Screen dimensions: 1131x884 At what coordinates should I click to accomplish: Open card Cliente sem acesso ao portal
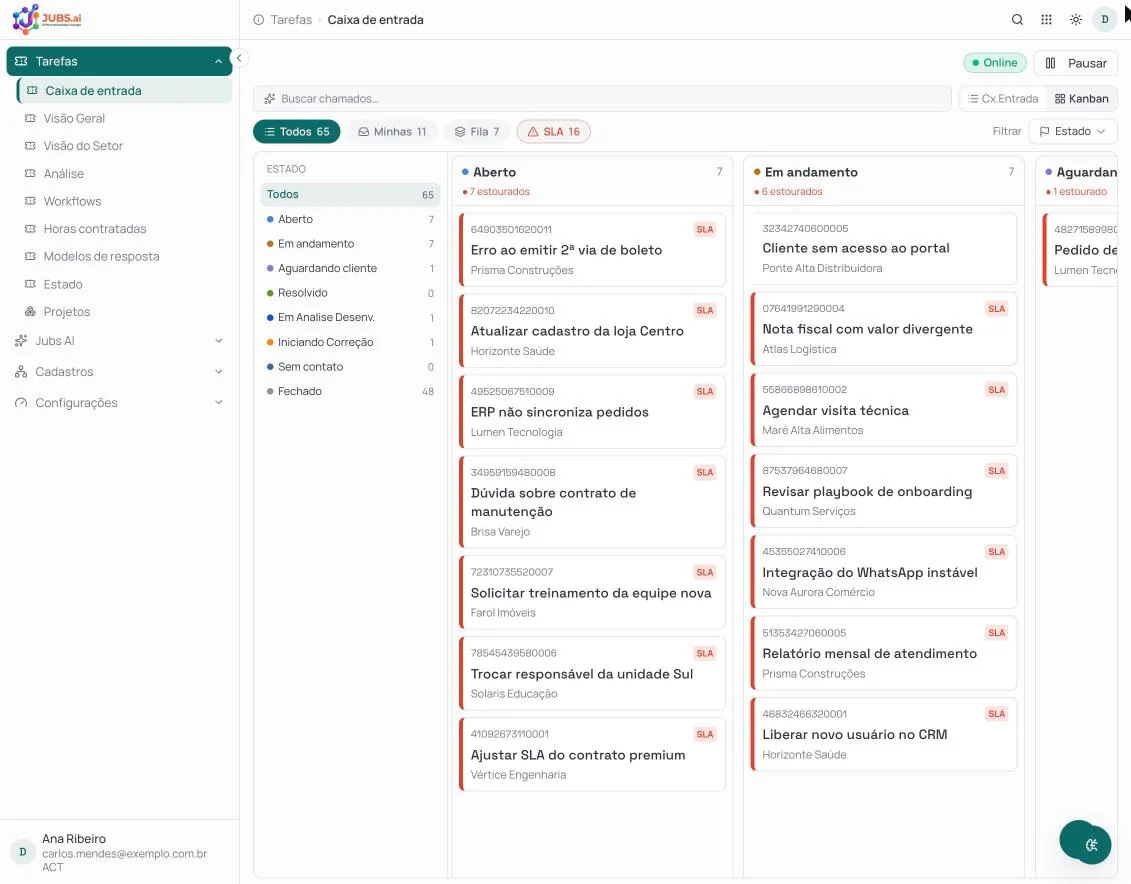884,248
